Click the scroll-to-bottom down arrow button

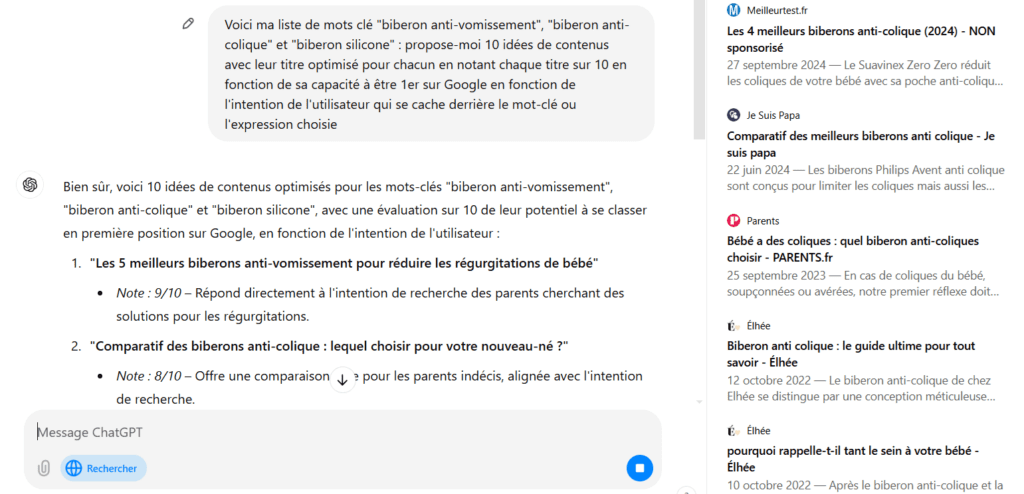[x=342, y=380]
